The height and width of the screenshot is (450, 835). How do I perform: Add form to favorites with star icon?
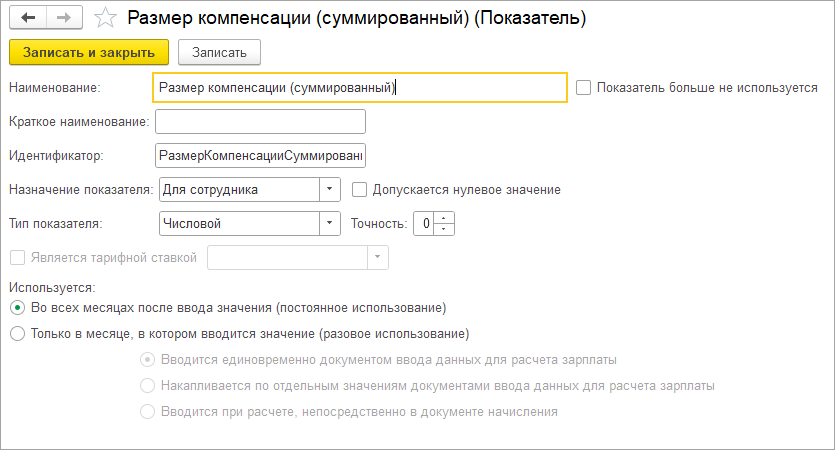tap(104, 18)
